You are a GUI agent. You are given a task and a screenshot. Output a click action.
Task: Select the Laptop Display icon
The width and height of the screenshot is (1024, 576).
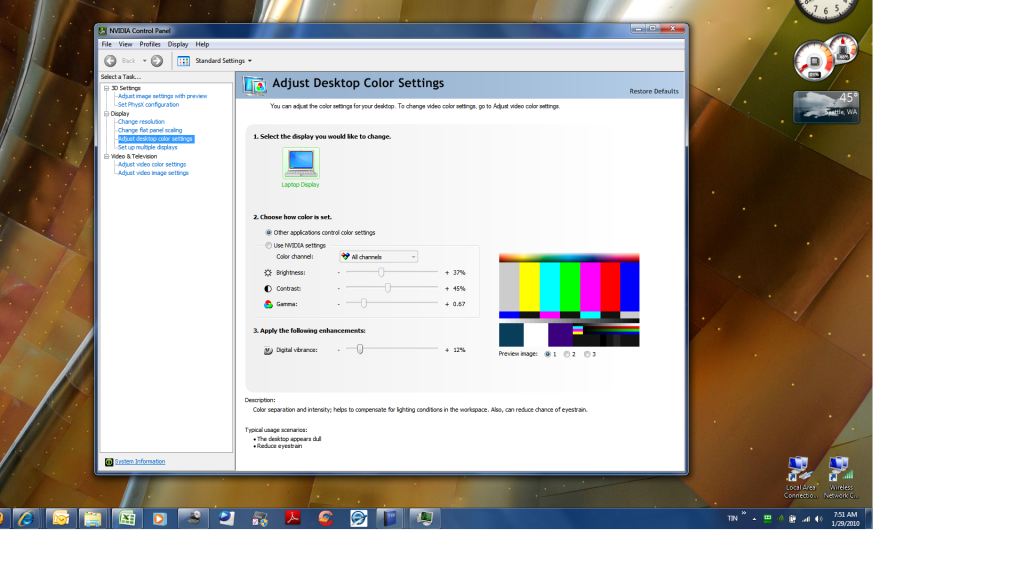tap(300, 163)
